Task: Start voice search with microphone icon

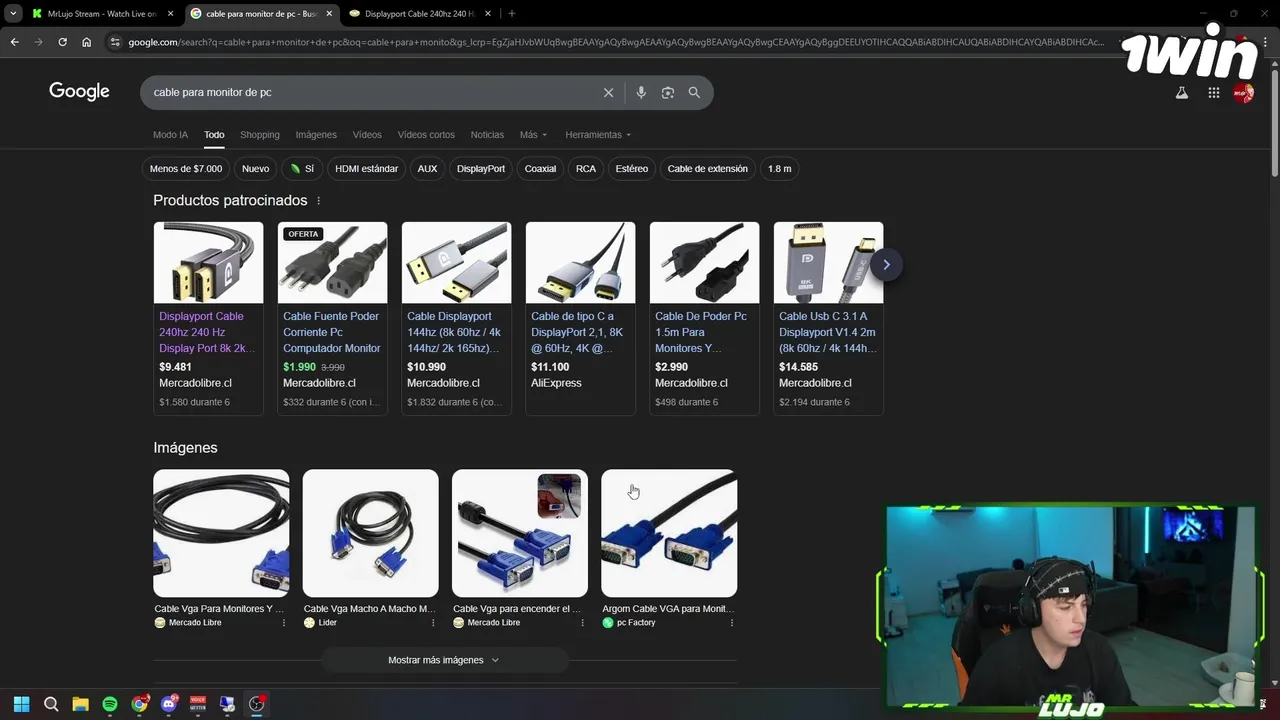Action: (641, 92)
